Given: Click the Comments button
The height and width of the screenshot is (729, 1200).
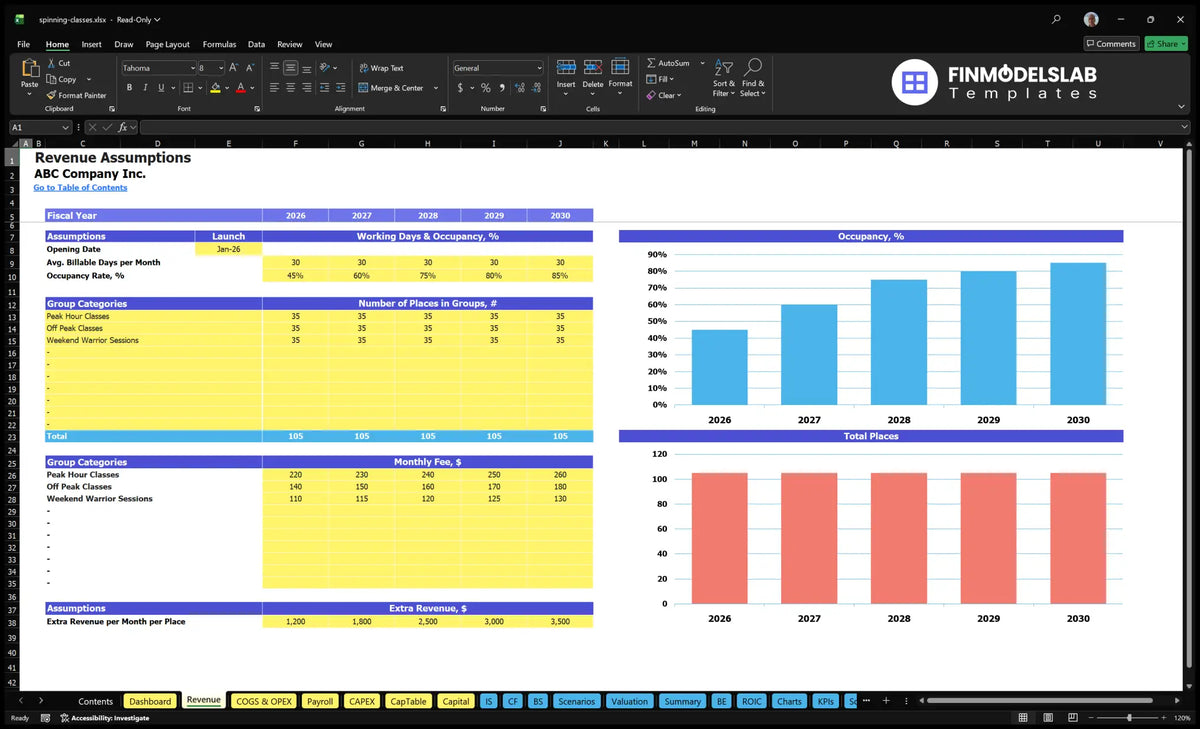Looking at the screenshot, I should 1111,44.
